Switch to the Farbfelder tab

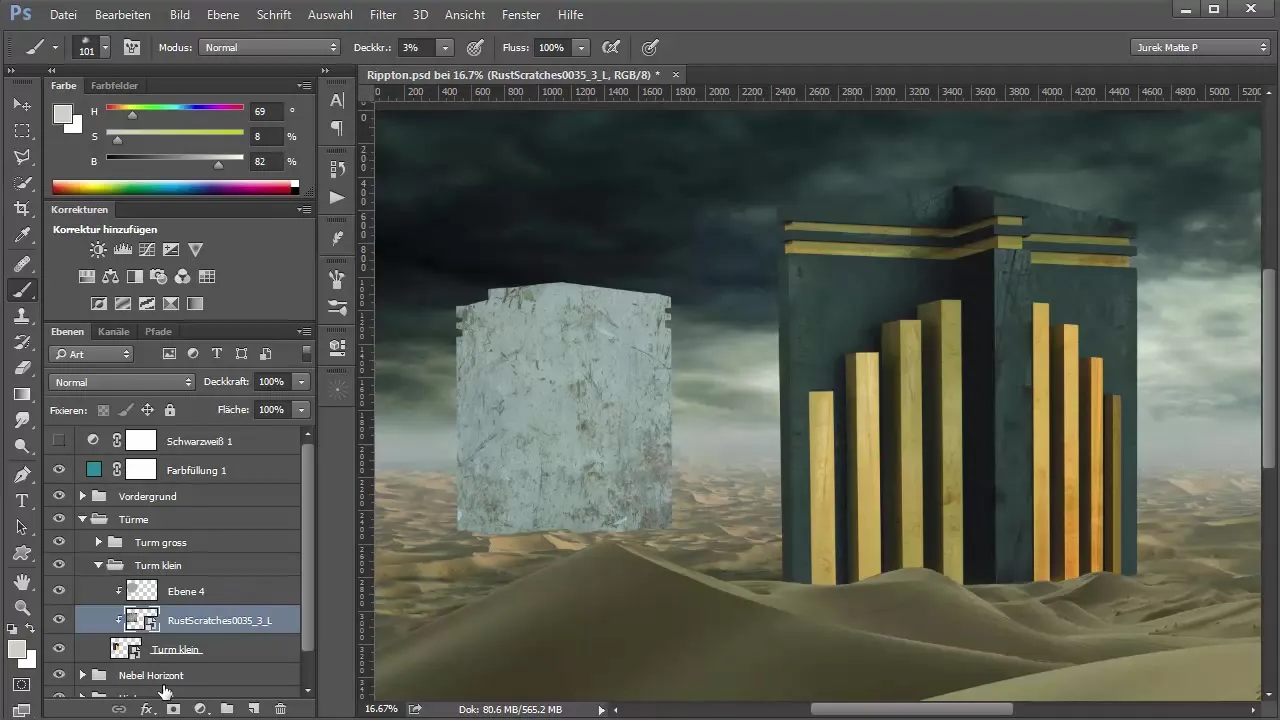[115, 86]
